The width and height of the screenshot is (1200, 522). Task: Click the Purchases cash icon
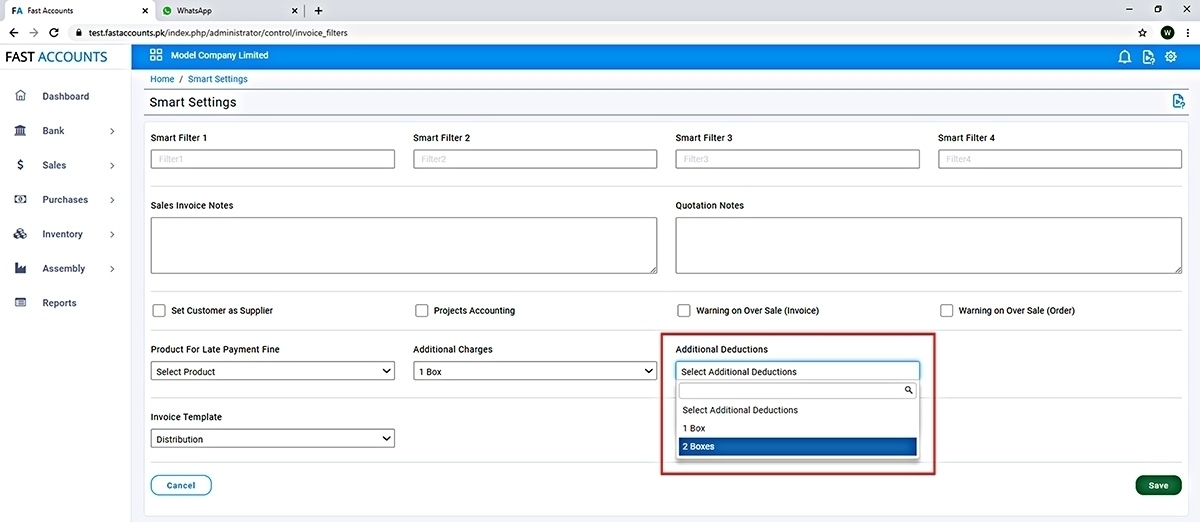pos(20,199)
